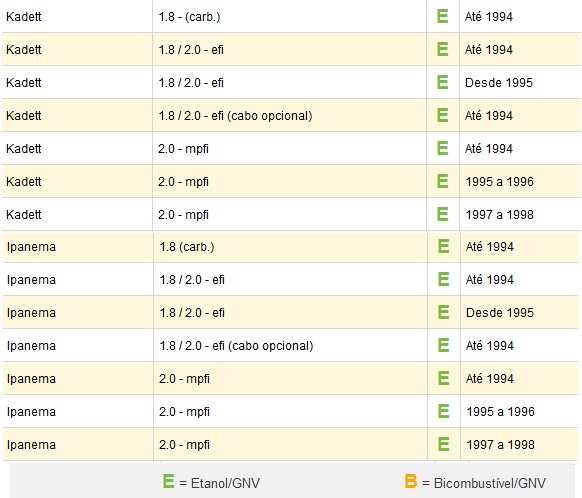The height and width of the screenshot is (498, 582).
Task: Click 'Ipanema' in the 1.8 (carb.) row
Action: pyautogui.click(x=31, y=247)
